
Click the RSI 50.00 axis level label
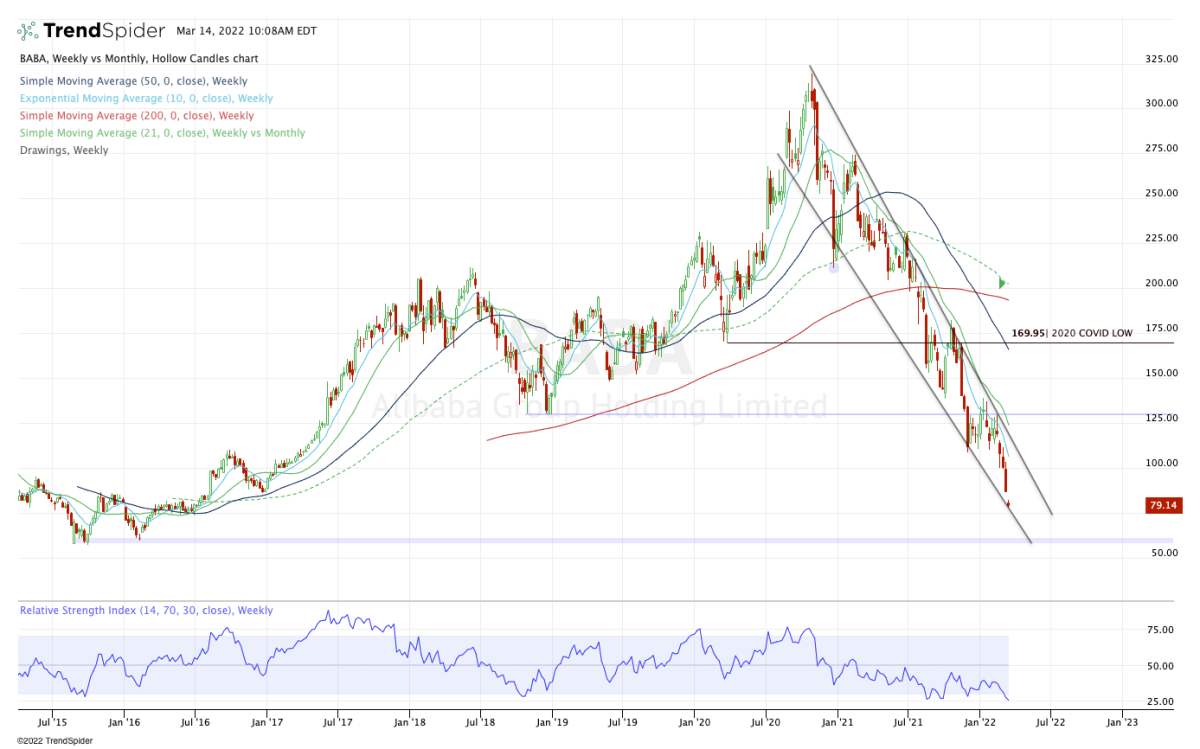(1159, 666)
